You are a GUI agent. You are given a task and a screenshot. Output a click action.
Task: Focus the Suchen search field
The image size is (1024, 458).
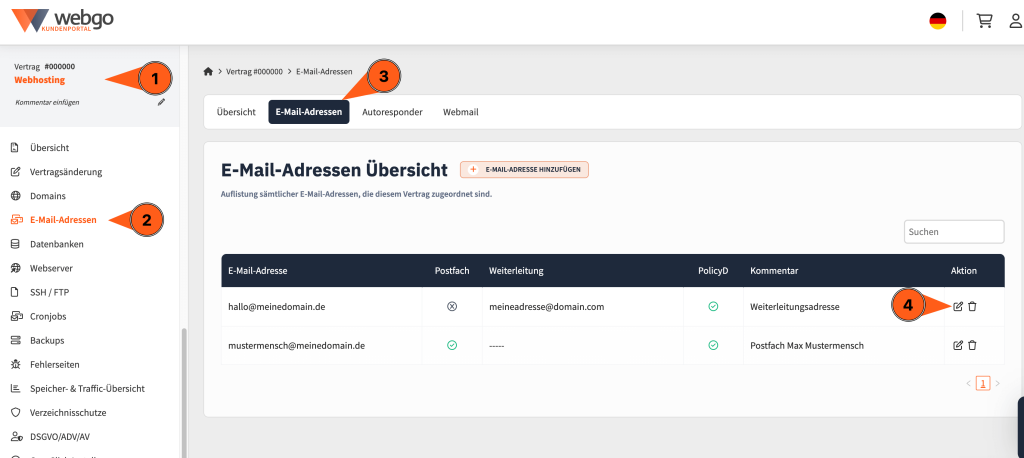click(x=953, y=232)
